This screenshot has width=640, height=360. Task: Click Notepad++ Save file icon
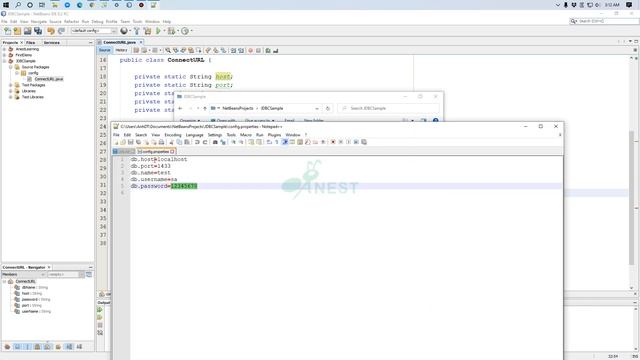click(x=131, y=142)
